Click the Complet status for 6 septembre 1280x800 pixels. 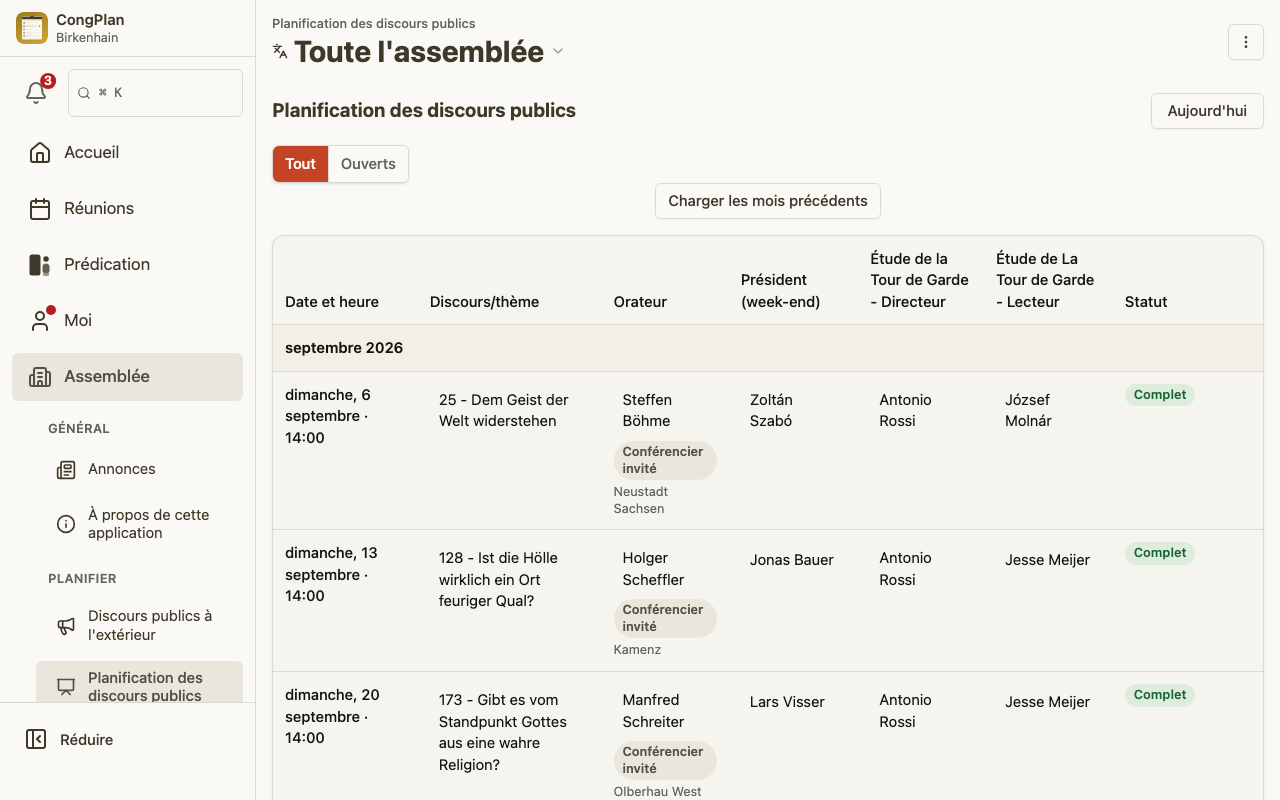[1160, 395]
